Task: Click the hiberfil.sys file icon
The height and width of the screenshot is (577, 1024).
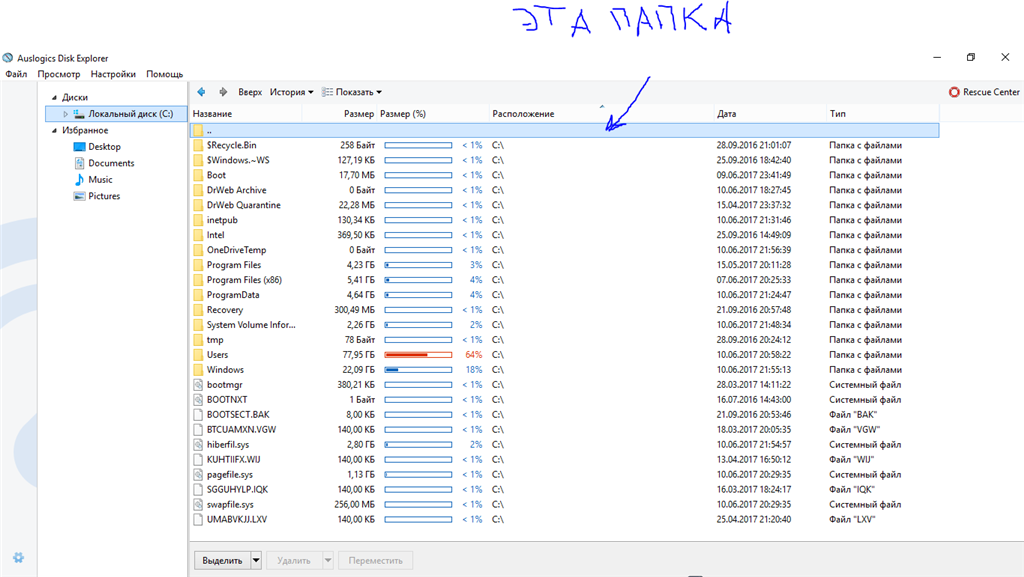Action: point(198,444)
